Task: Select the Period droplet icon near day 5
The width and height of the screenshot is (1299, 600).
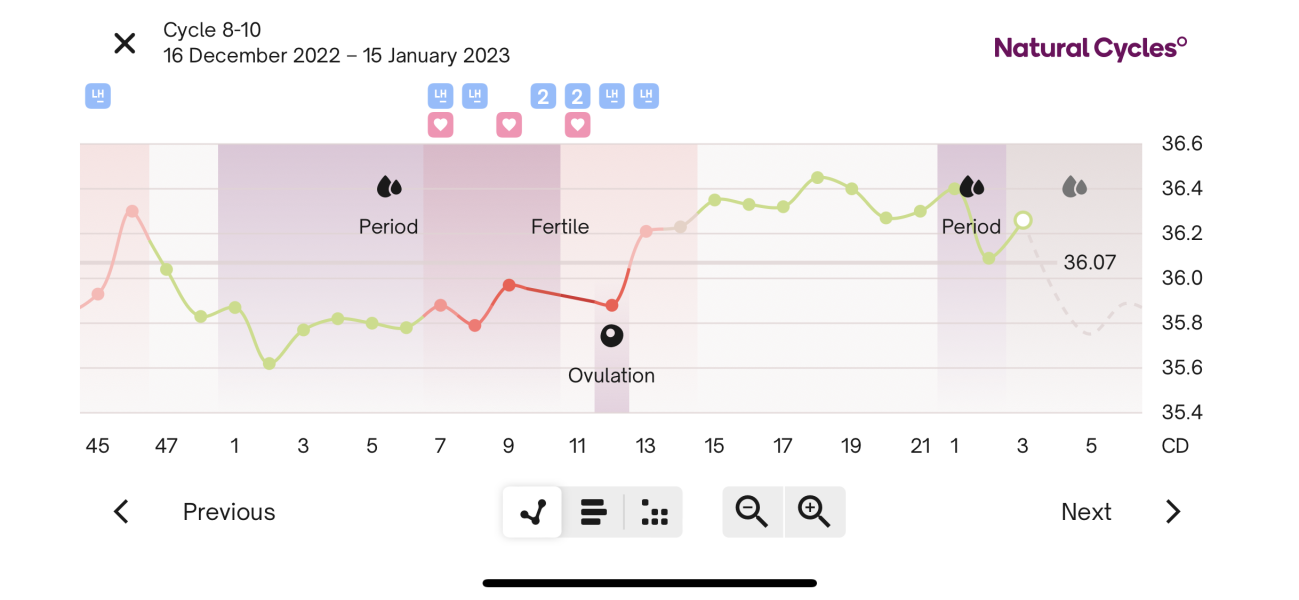Action: pyautogui.click(x=388, y=186)
